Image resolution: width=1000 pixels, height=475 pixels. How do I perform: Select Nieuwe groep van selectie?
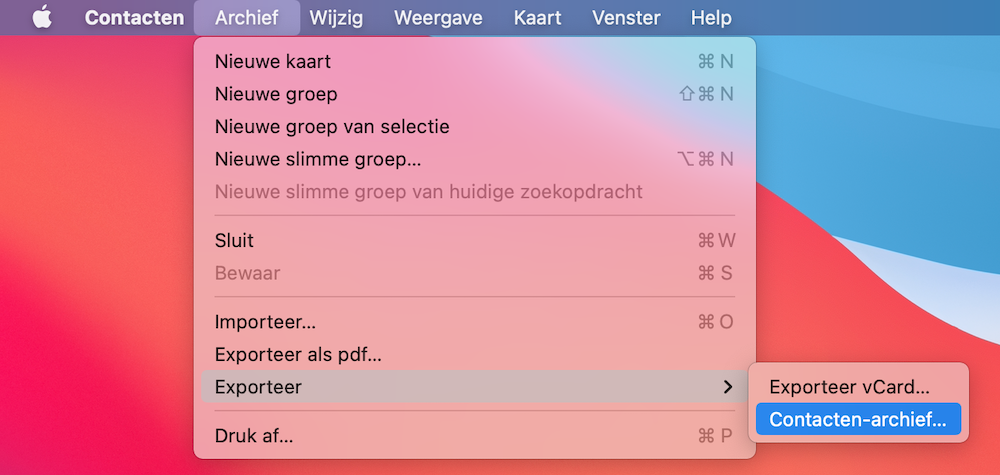(474, 127)
